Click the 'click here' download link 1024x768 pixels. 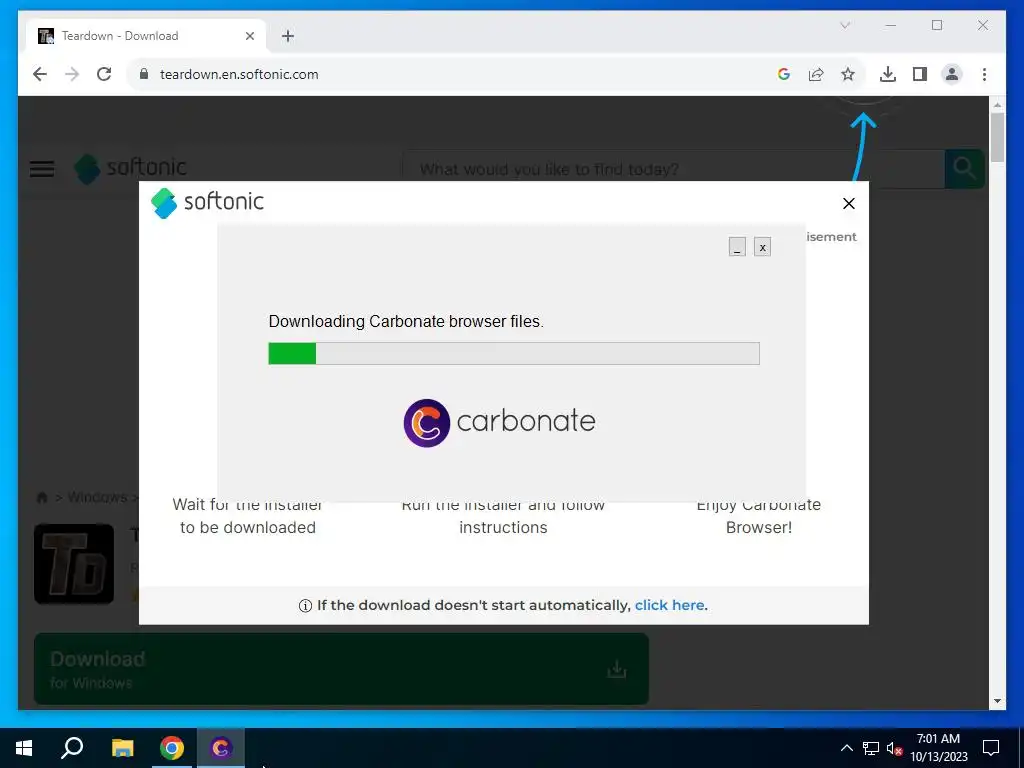669,605
